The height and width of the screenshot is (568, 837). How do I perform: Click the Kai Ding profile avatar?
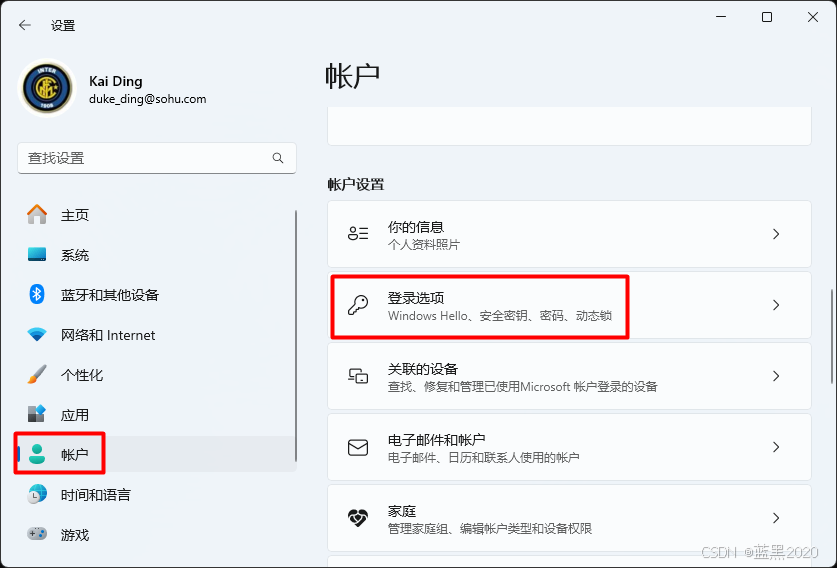47,89
